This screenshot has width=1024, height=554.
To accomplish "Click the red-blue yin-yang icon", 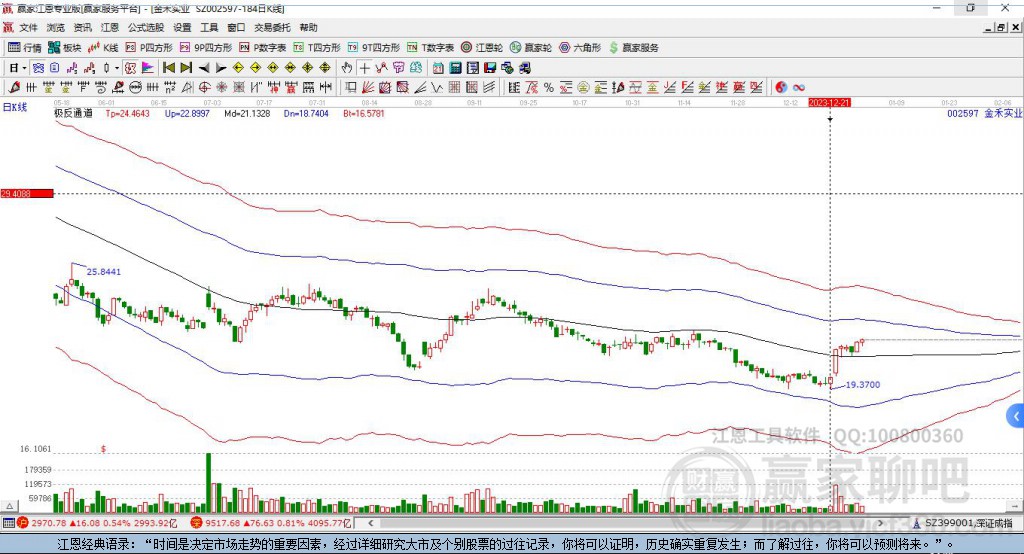I will coord(781,87).
